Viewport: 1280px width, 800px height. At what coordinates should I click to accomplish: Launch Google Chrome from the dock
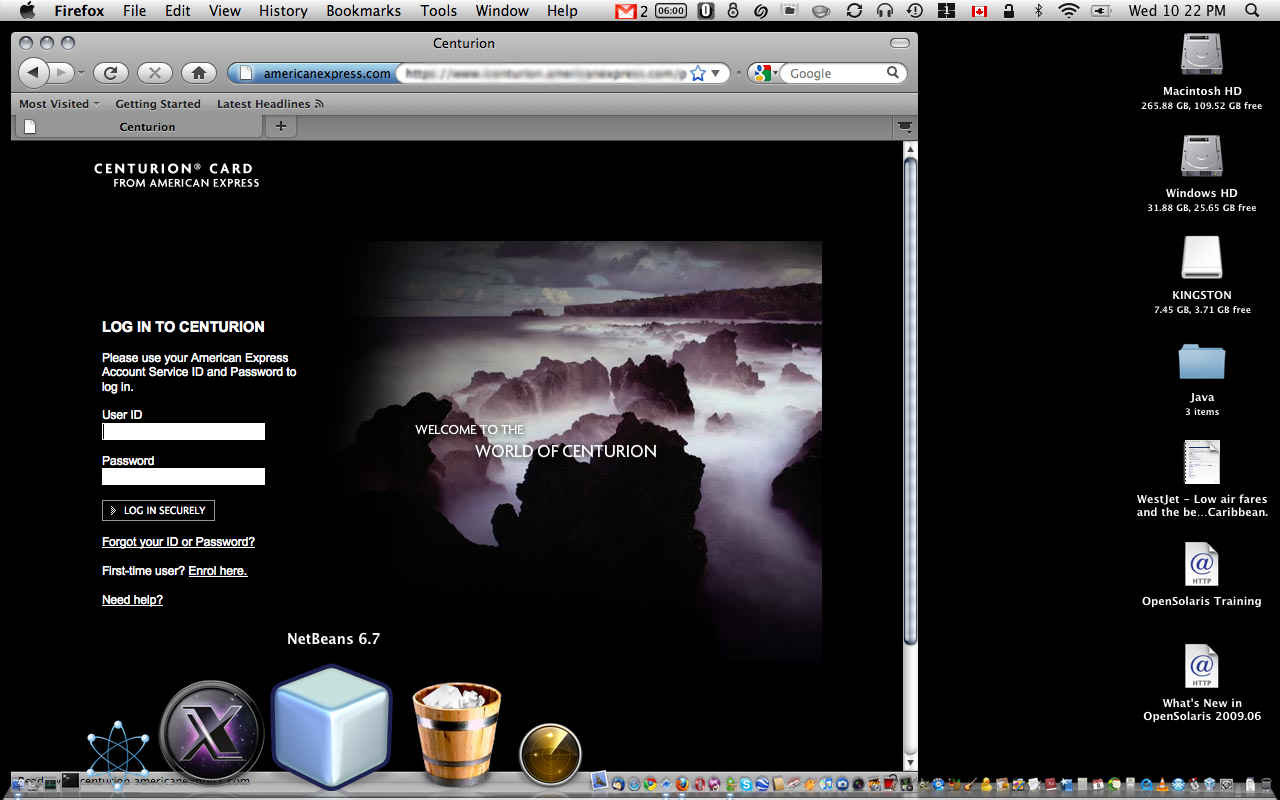650,784
